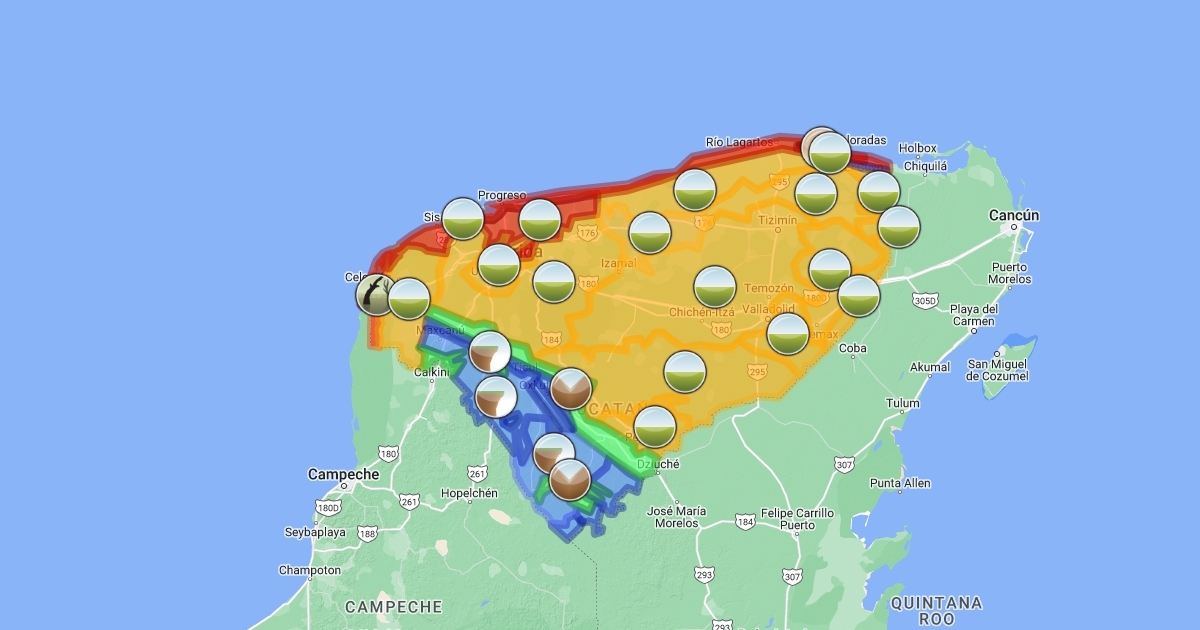Select the brown hill marker nearest Maxcanú
The height and width of the screenshot is (630, 1200).
click(490, 353)
